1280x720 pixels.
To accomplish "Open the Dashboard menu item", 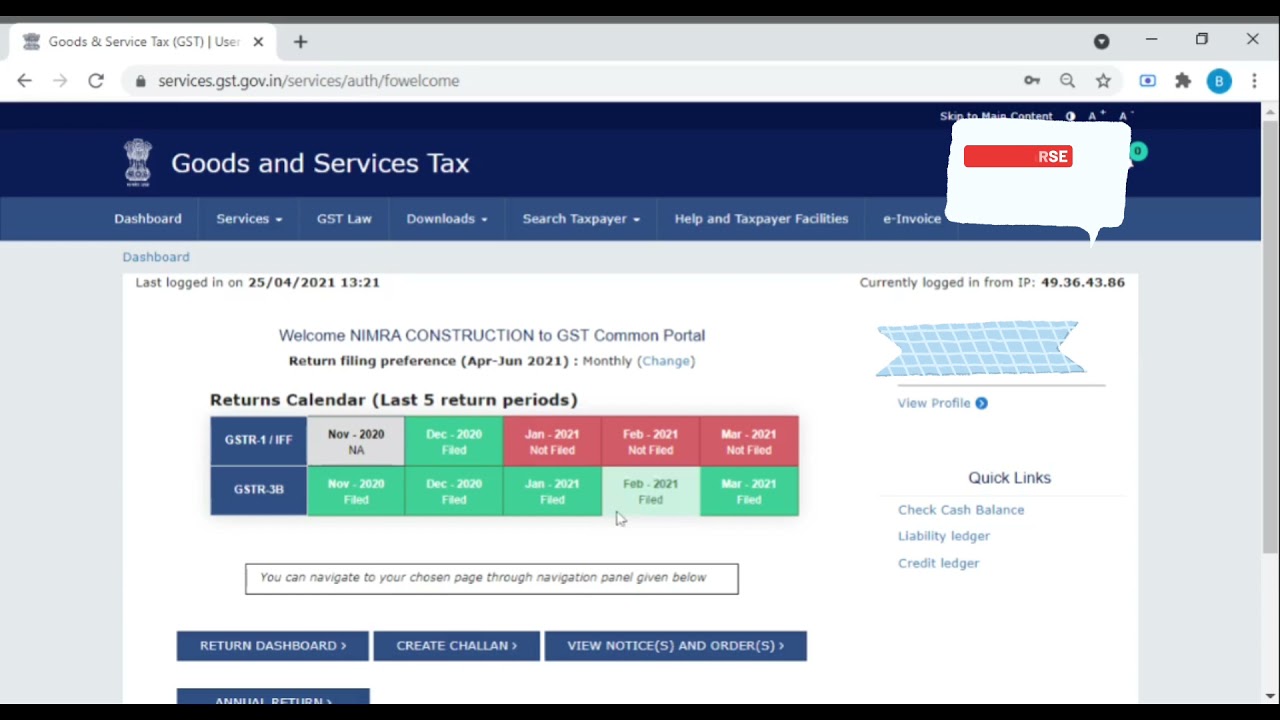I will pos(148,219).
